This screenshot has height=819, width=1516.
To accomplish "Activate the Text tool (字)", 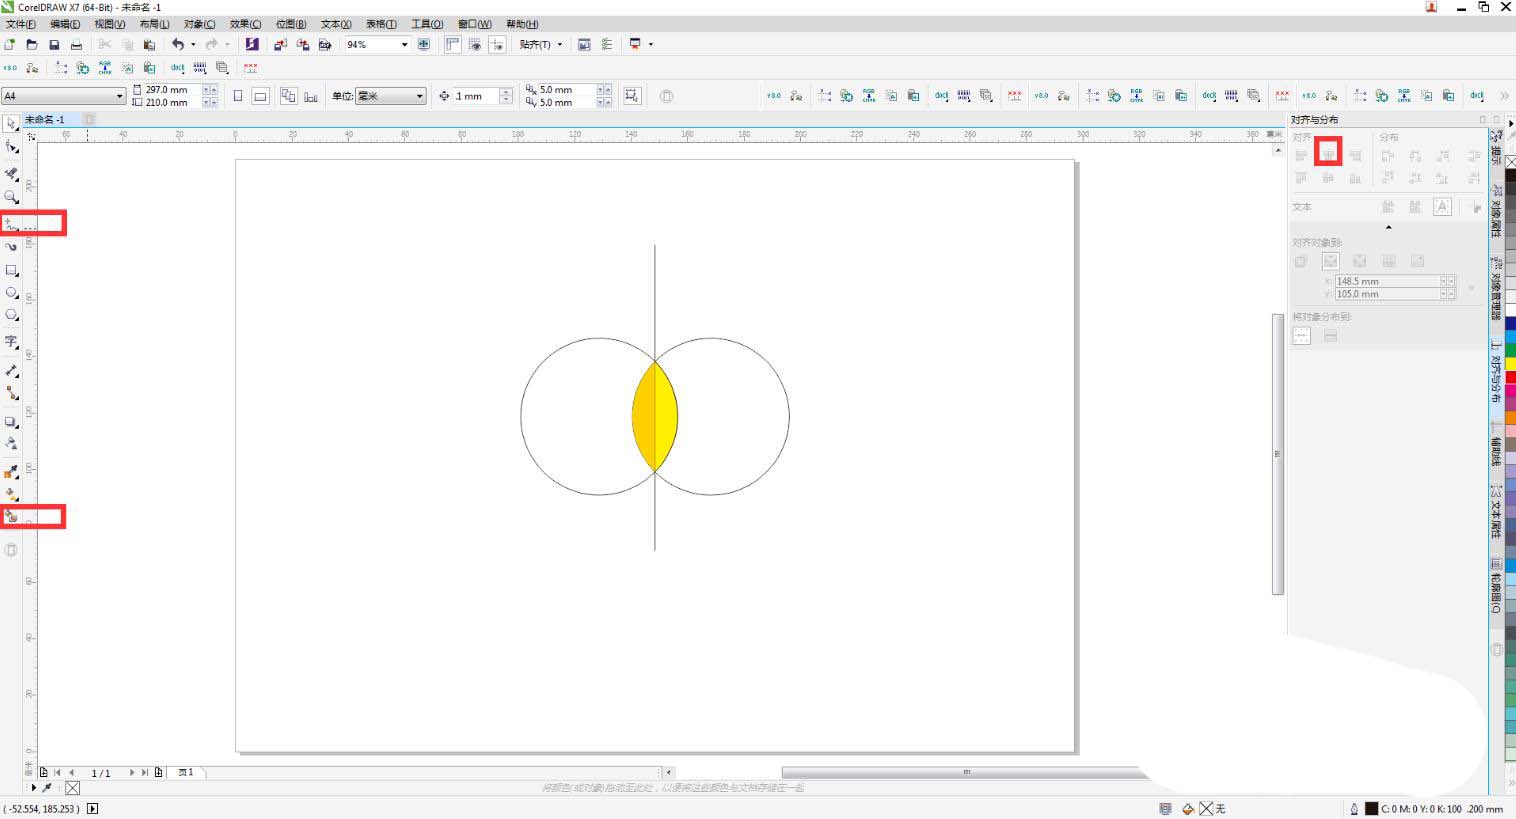I will [x=11, y=342].
